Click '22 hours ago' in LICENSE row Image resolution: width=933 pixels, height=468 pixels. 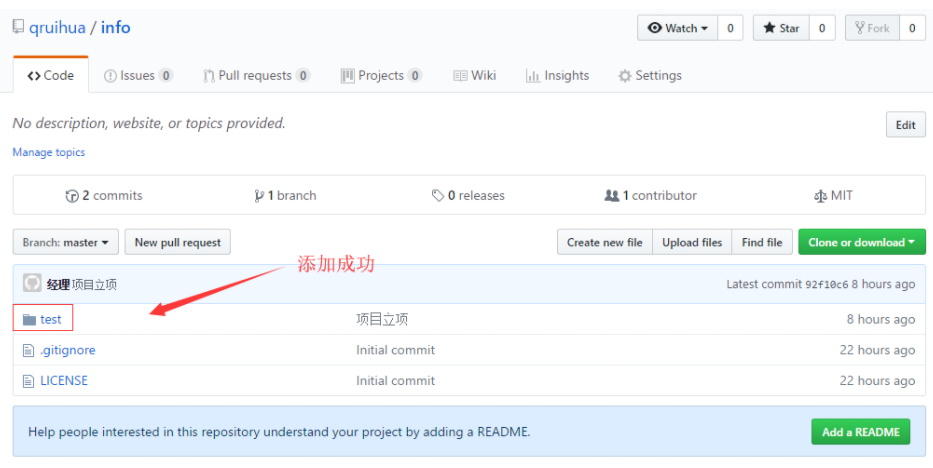point(877,381)
